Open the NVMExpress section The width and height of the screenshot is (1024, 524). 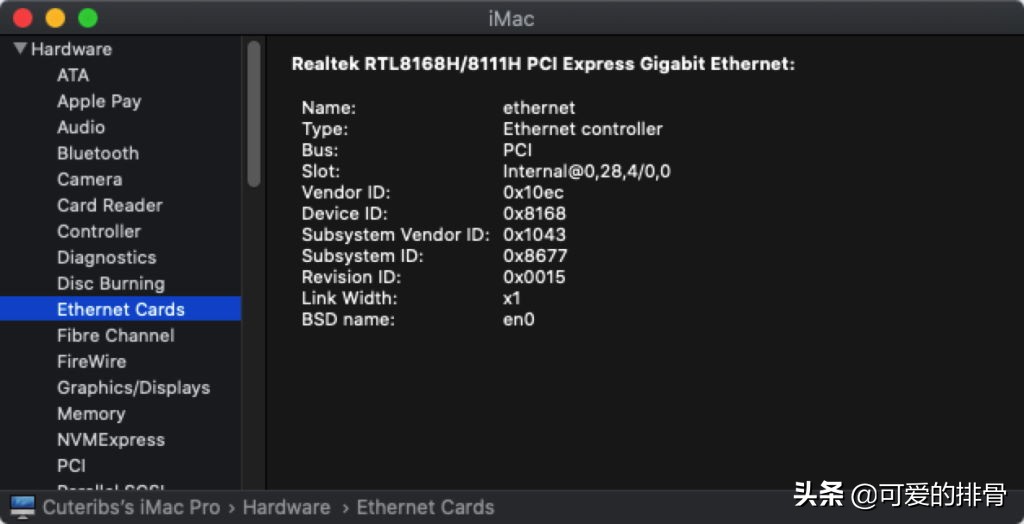point(110,439)
